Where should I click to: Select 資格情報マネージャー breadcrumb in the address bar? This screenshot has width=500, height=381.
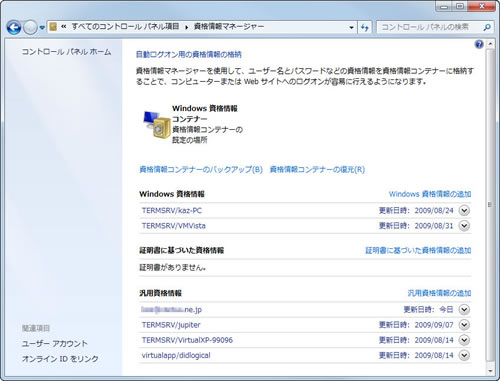click(x=229, y=26)
